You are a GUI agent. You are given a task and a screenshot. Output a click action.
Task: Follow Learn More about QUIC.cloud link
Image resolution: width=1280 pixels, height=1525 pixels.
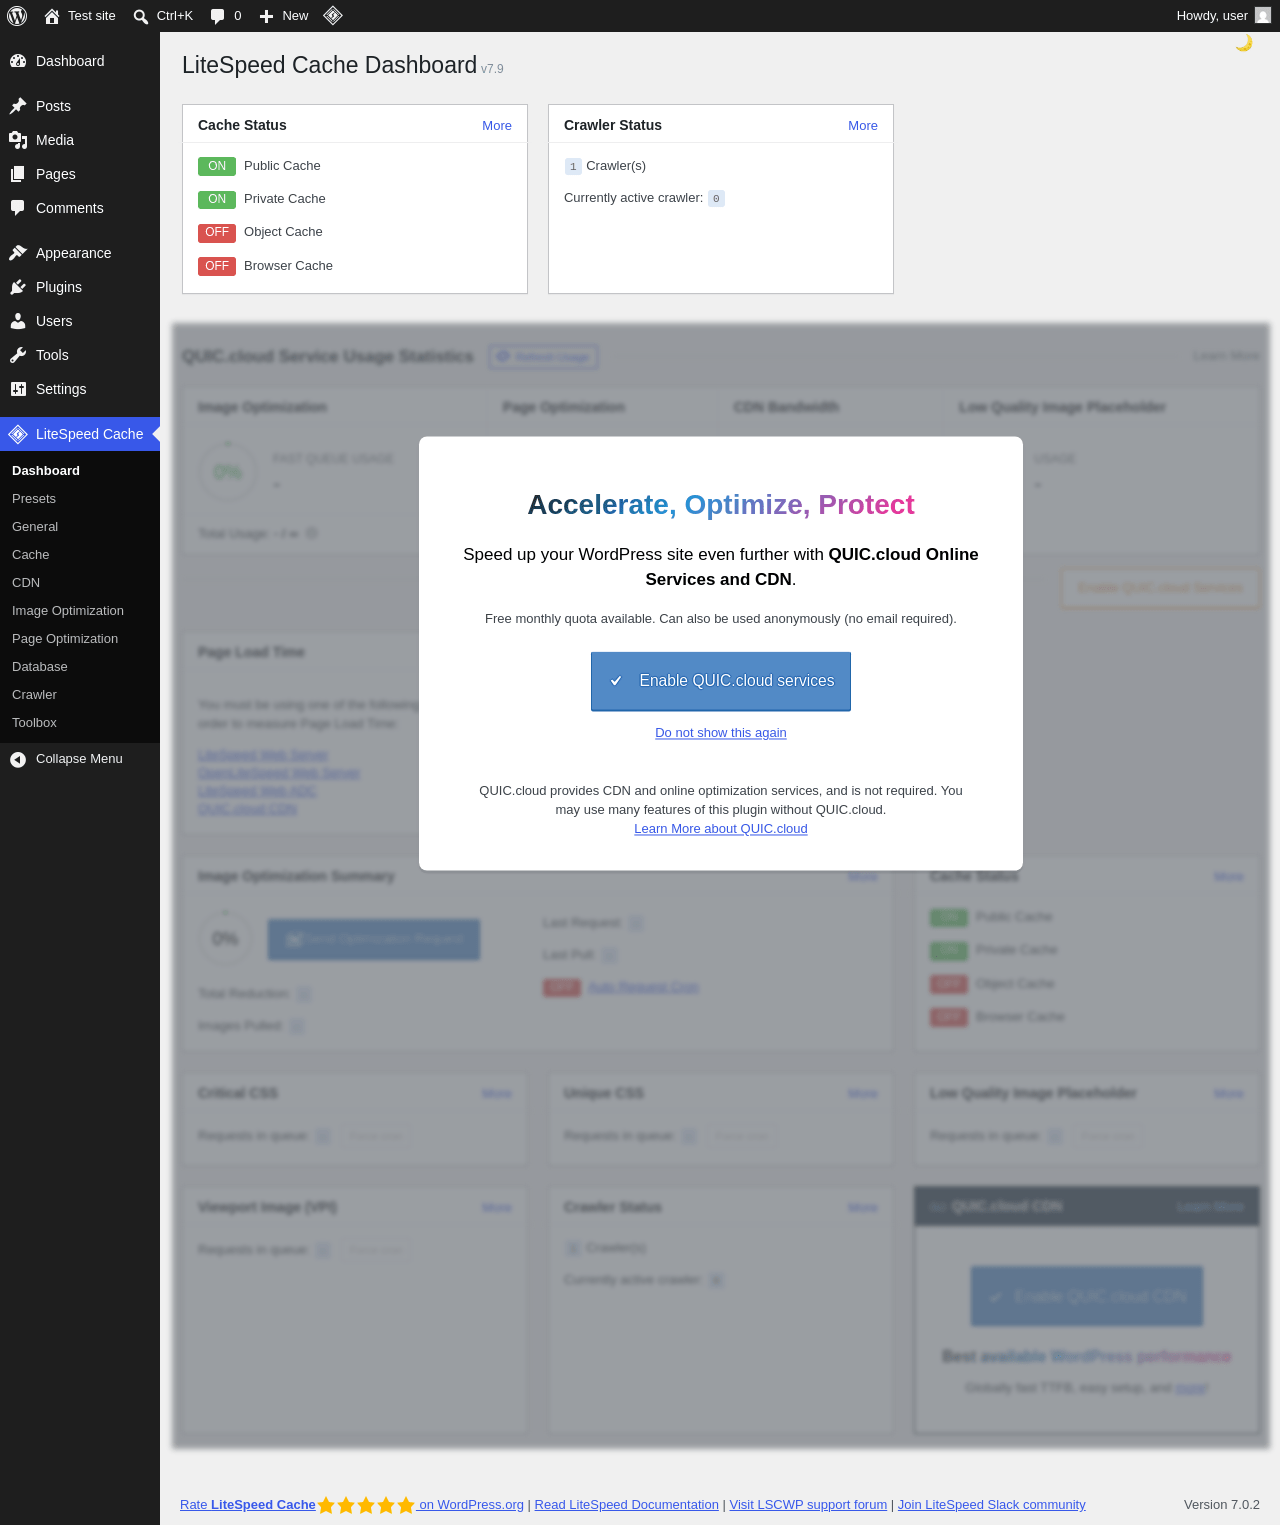coord(721,829)
